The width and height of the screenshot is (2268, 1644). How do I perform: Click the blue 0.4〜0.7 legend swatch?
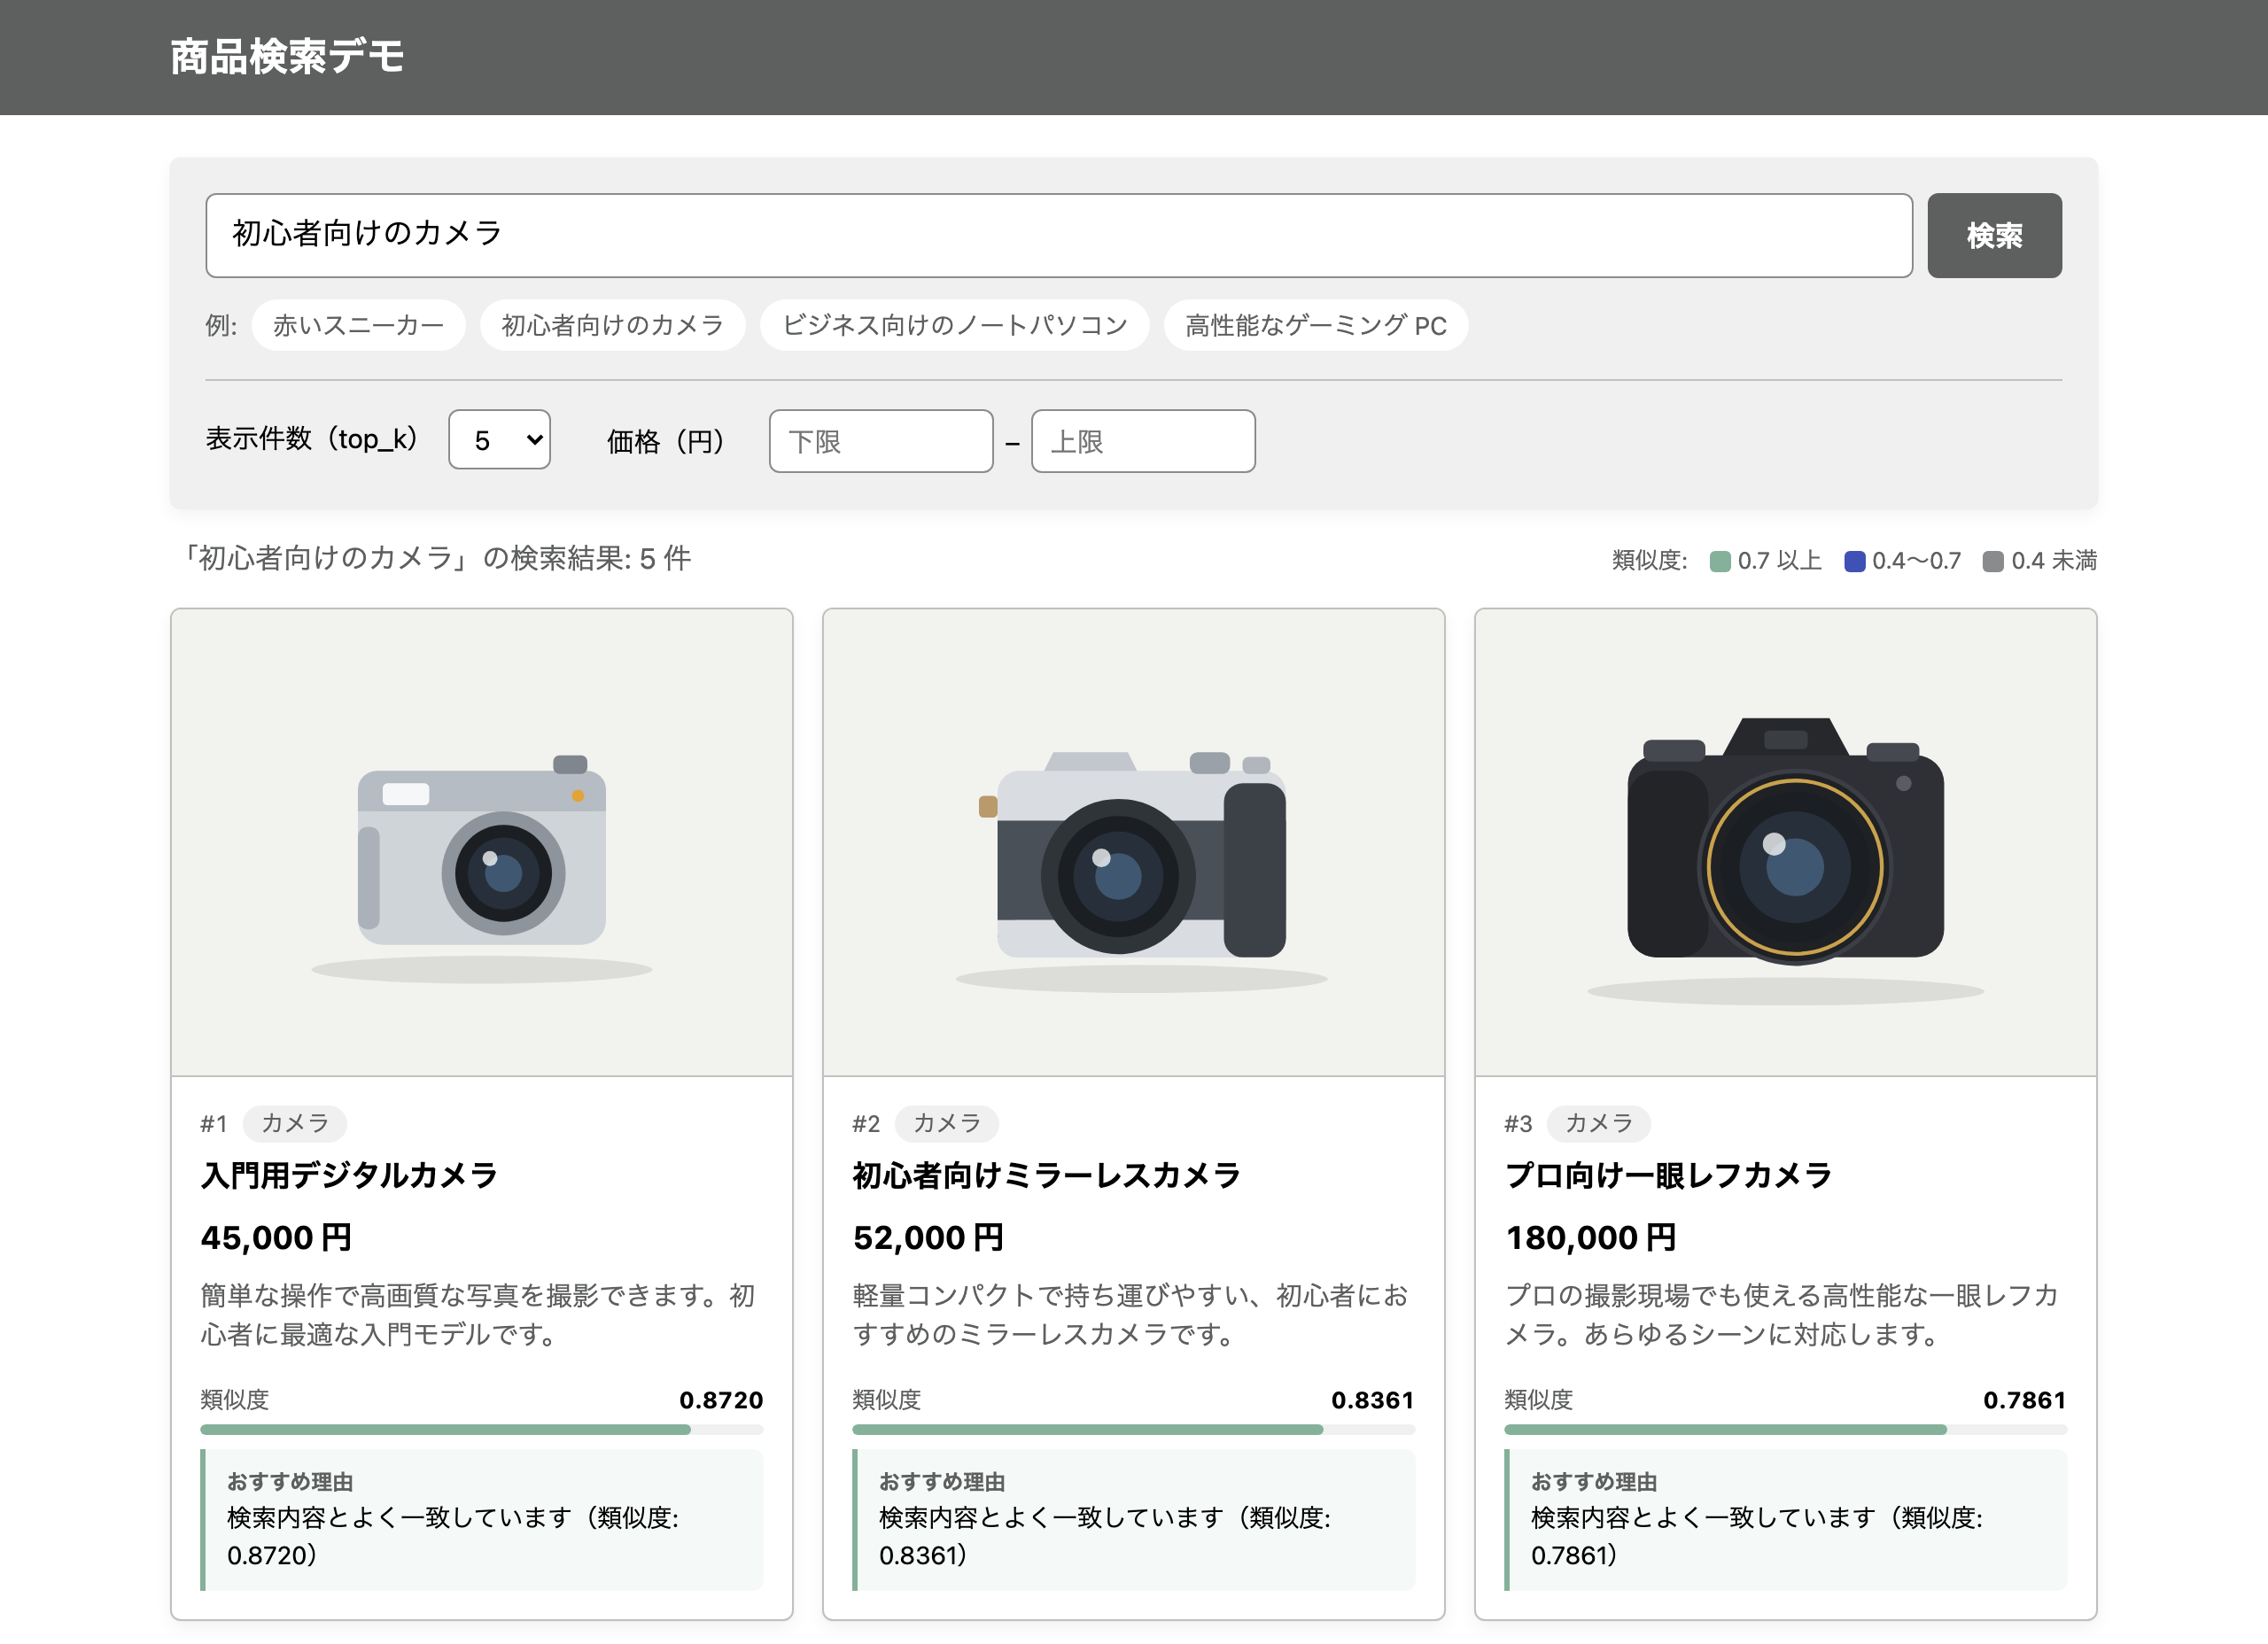[x=1855, y=561]
